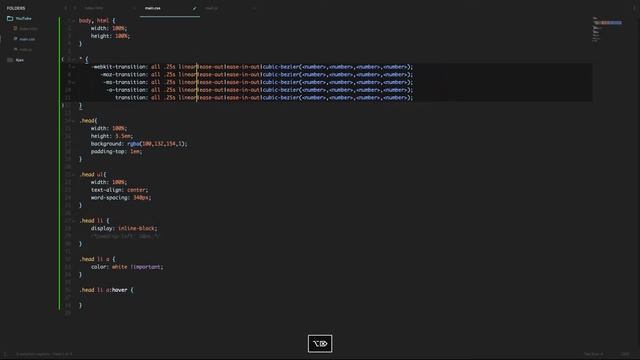Click the Youtube folder icon
Image resolution: width=640 pixels, height=360 pixels.
(x=10, y=18)
